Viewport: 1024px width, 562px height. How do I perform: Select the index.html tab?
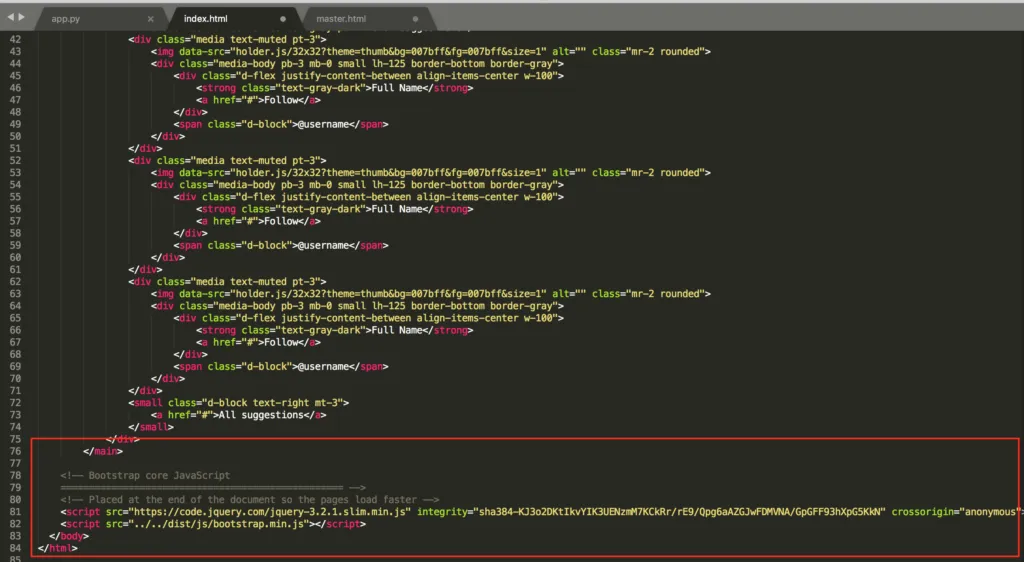tap(205, 19)
